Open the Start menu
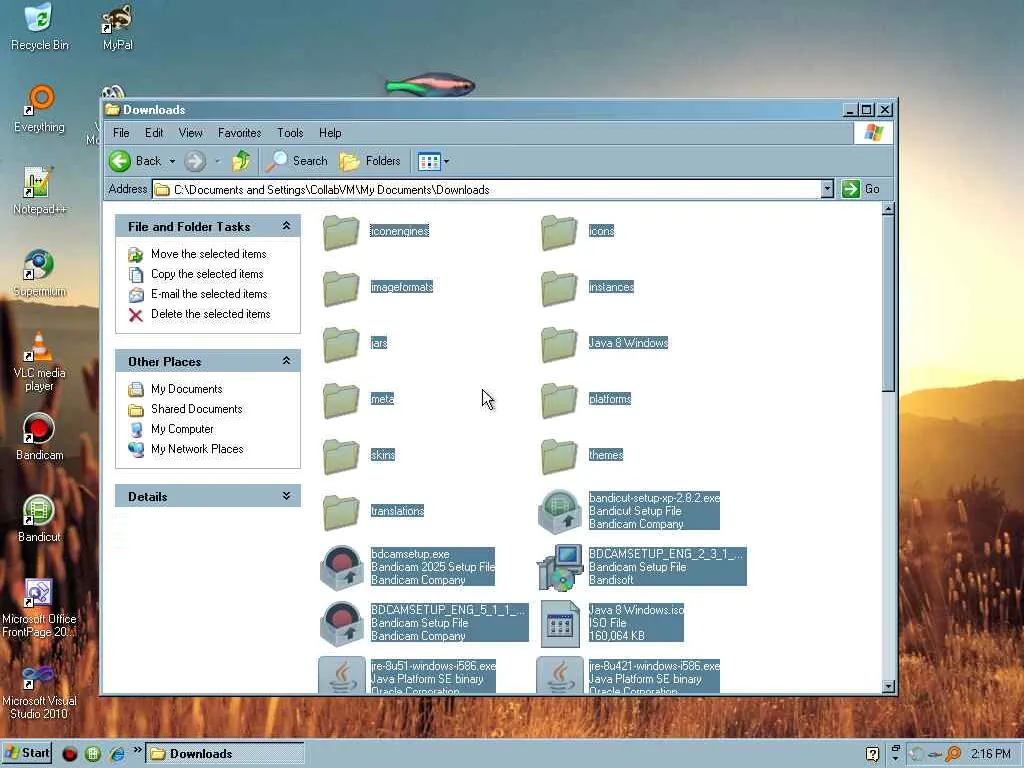 (x=27, y=753)
